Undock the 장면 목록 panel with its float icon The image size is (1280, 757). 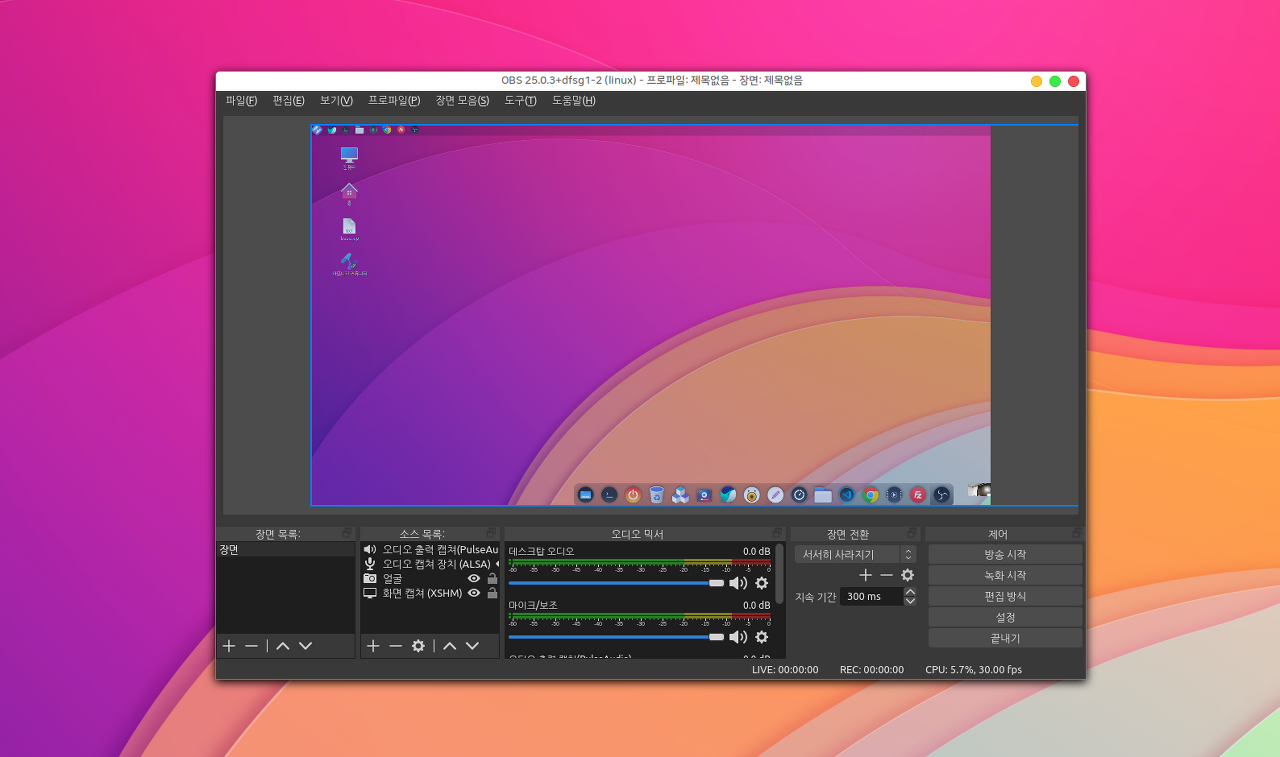tap(347, 533)
